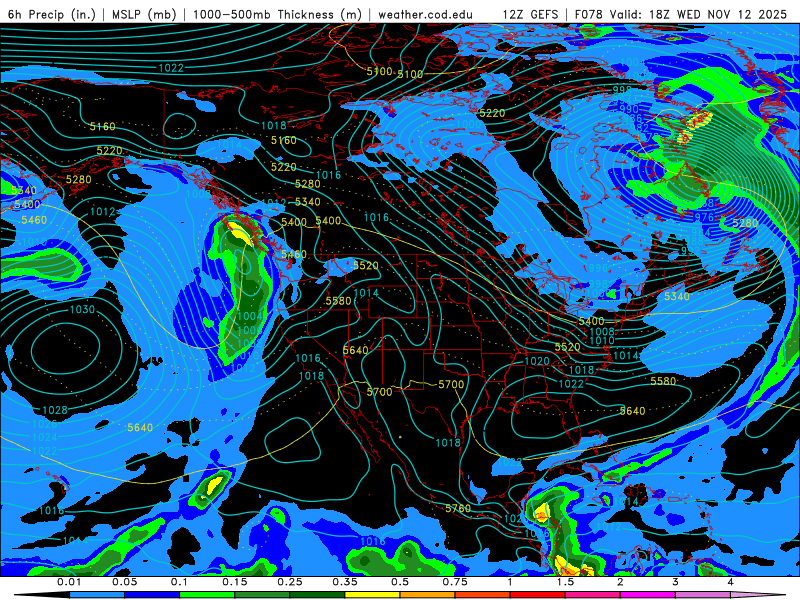Click the 0.25 legend value
Screen dimensions: 800x600
point(289,582)
